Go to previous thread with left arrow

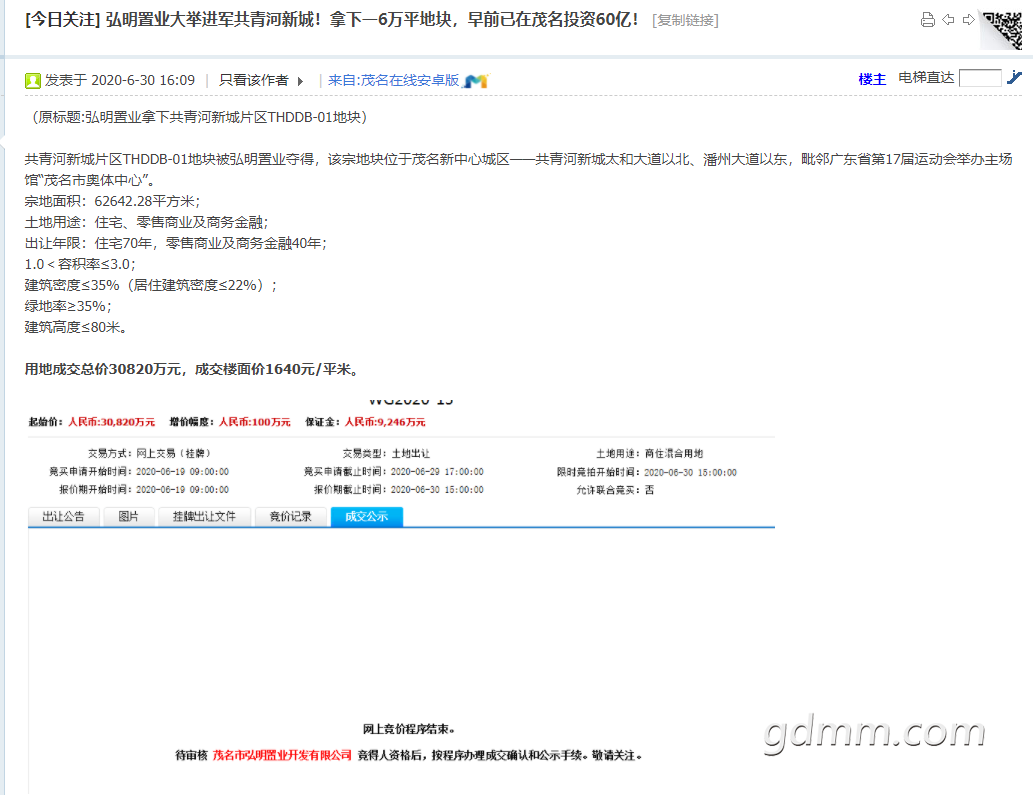tap(948, 20)
